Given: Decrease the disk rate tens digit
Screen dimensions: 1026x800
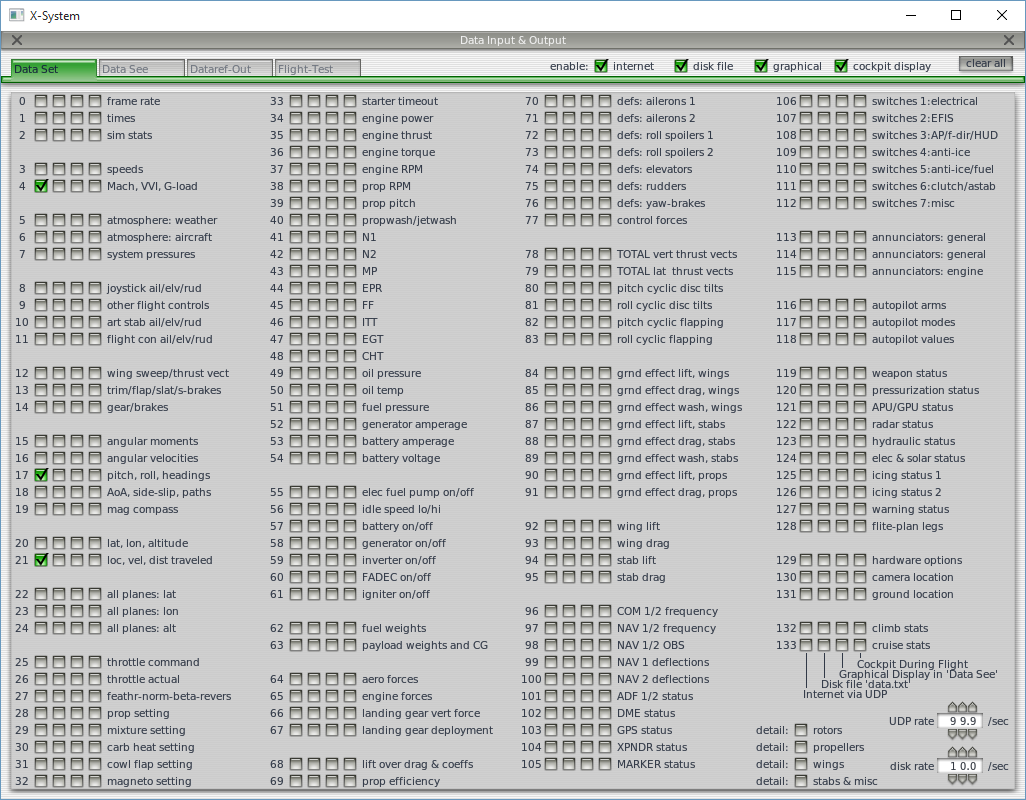Looking at the screenshot, I should point(953,779).
